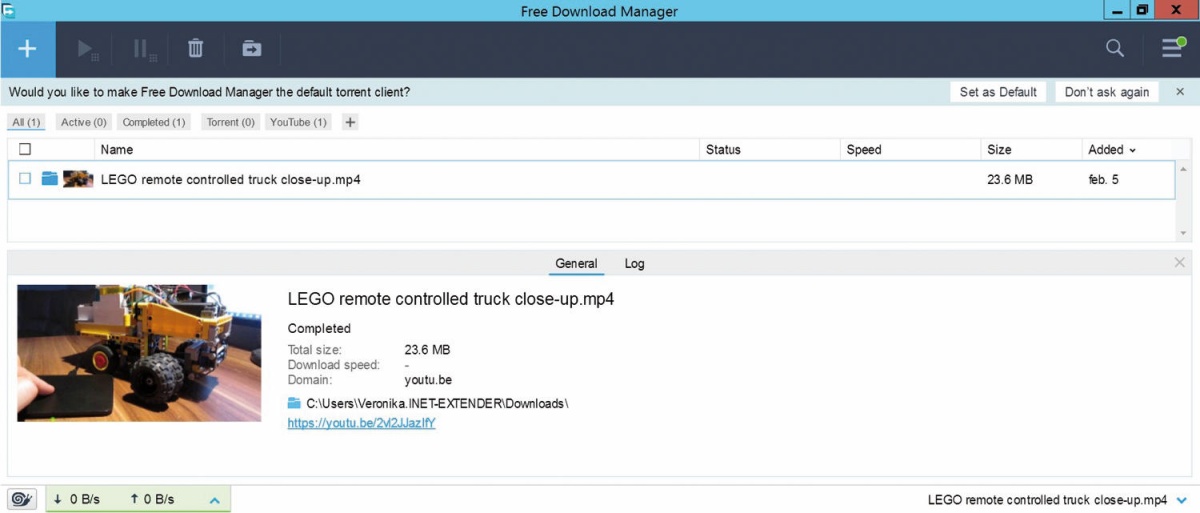Open folder icon in LEGO download row
1200x513 pixels.
pos(50,179)
